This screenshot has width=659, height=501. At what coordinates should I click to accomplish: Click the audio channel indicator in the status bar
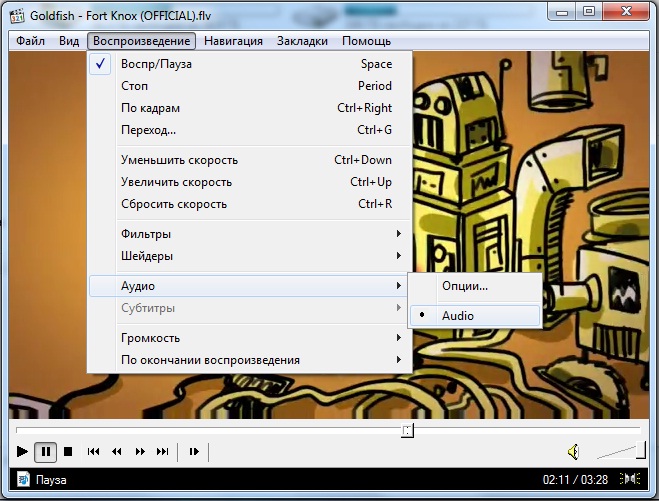pos(630,479)
